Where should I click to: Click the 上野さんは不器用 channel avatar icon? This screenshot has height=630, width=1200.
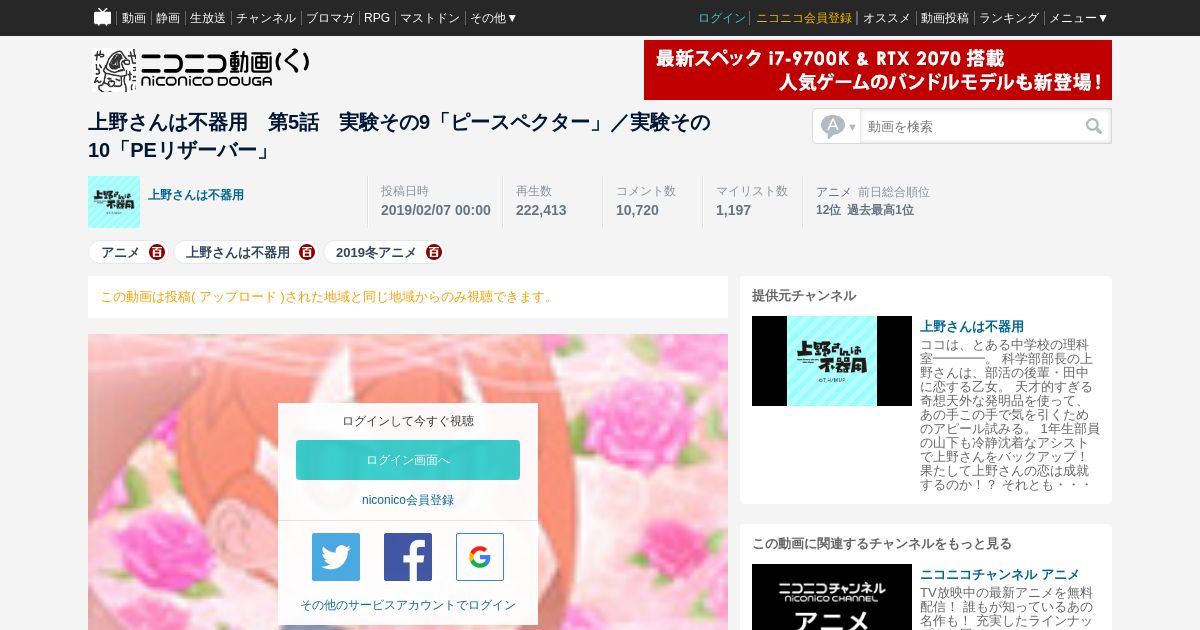tap(114, 202)
